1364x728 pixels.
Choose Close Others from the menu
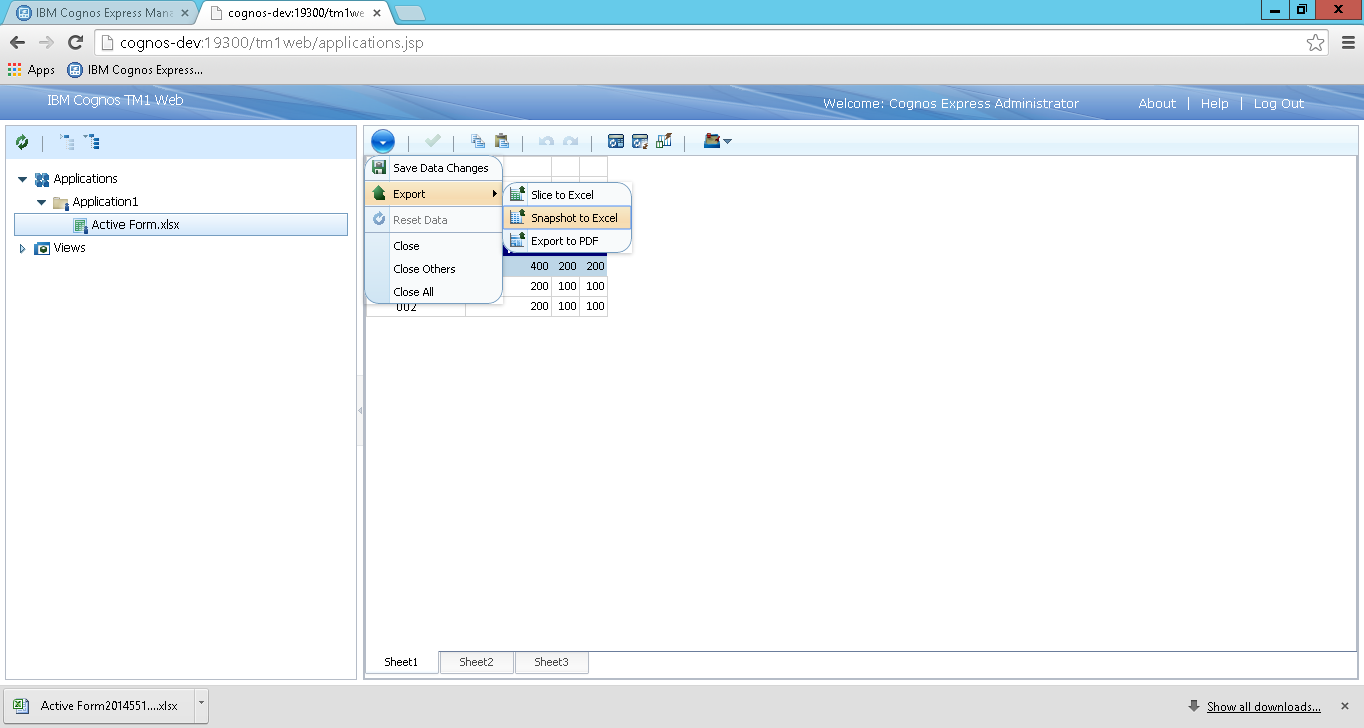(433, 269)
